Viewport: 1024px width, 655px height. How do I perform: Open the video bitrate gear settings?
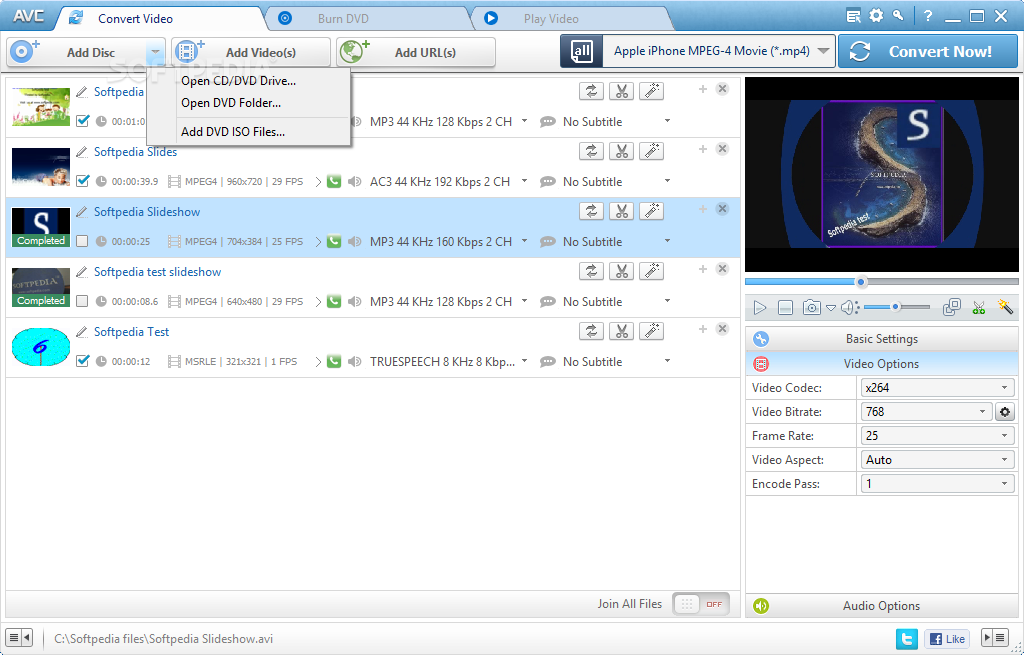click(1005, 412)
